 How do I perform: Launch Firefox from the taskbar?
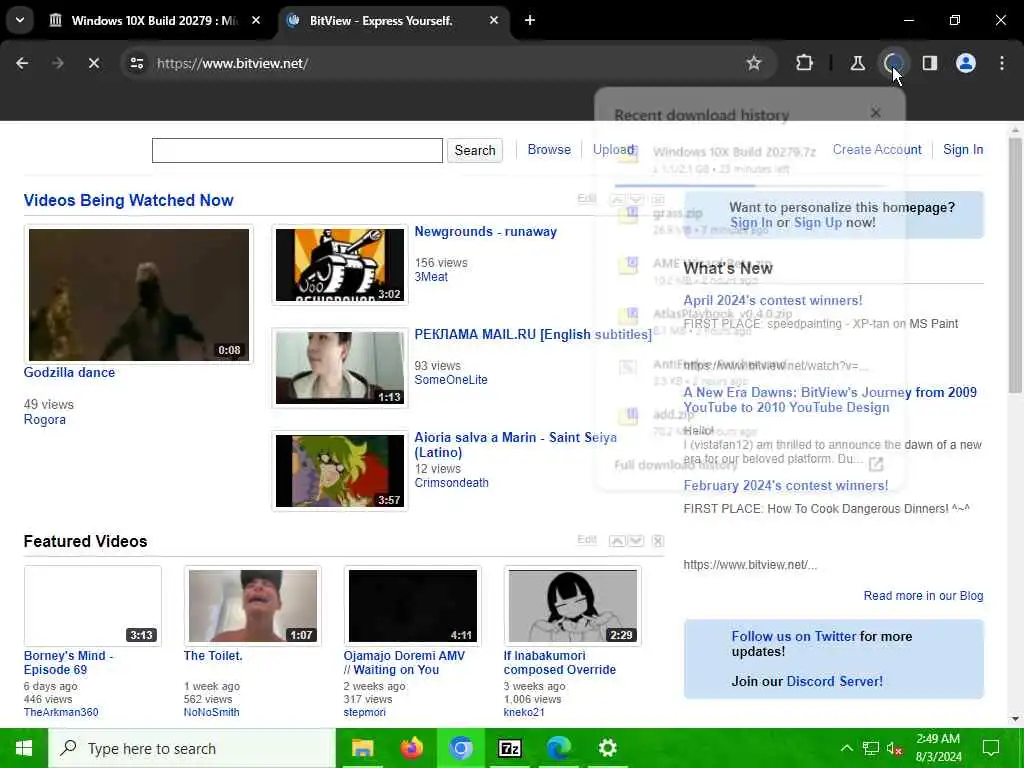[411, 748]
